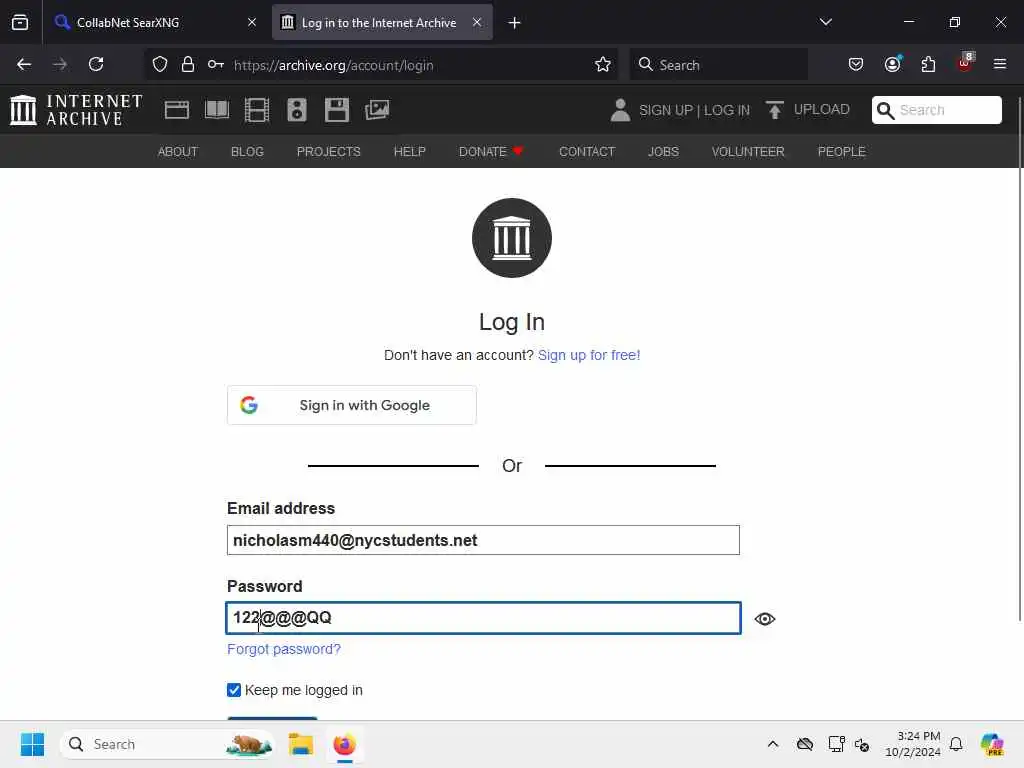The image size is (1024, 768).
Task: Open the DONATE menu item
Action: point(491,152)
